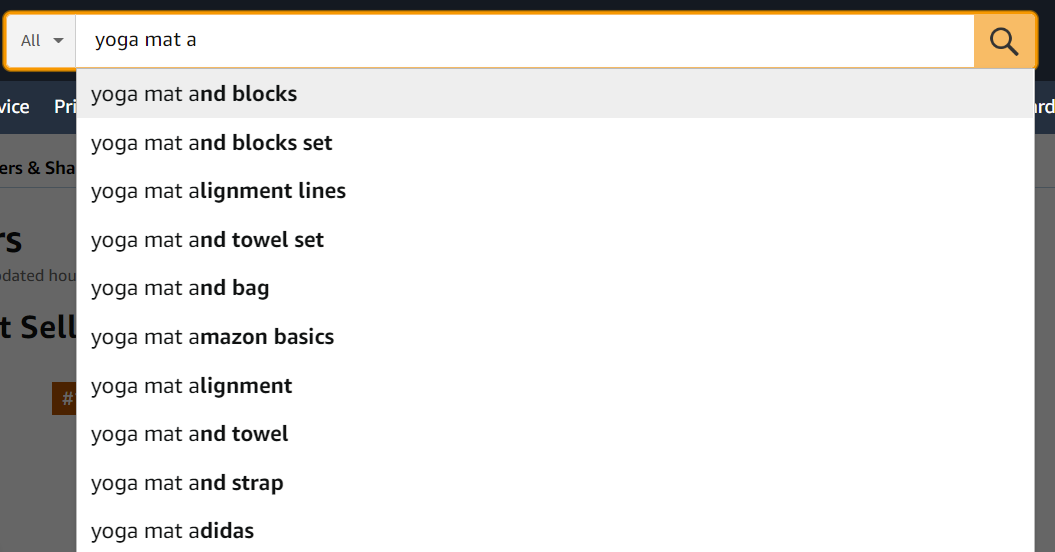
Task: Click the large cut-off 'rs' page title
Action: (12, 240)
